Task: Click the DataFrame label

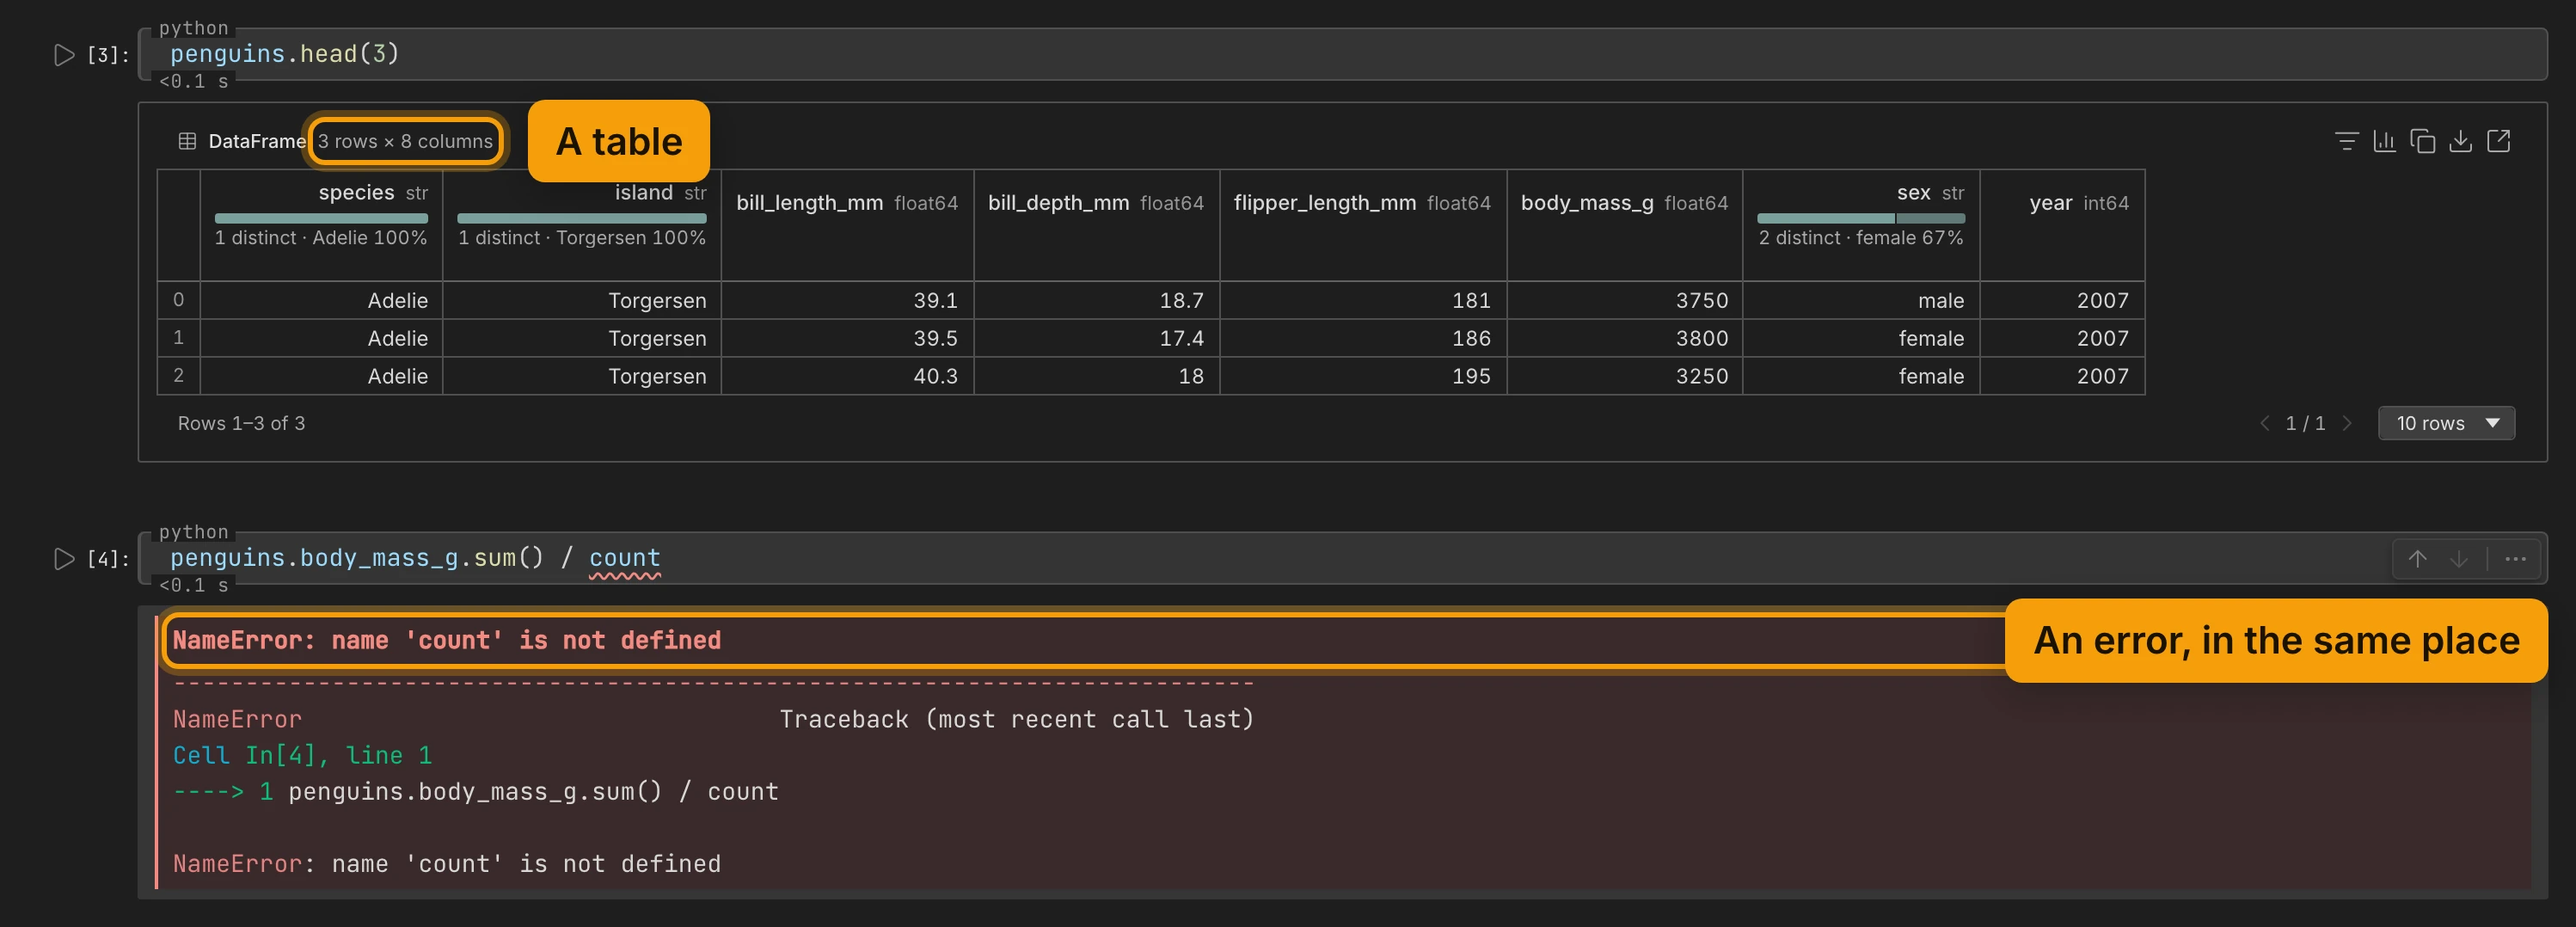Action: tap(257, 141)
